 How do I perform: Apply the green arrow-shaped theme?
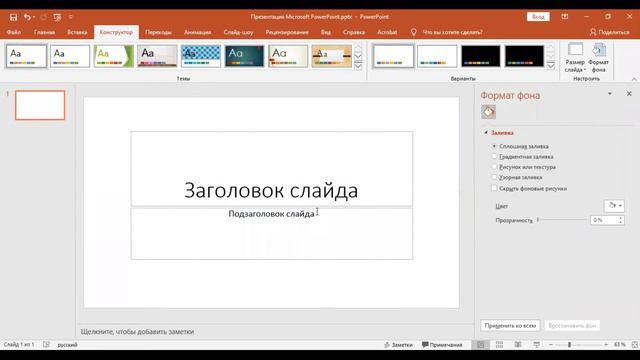pos(114,56)
